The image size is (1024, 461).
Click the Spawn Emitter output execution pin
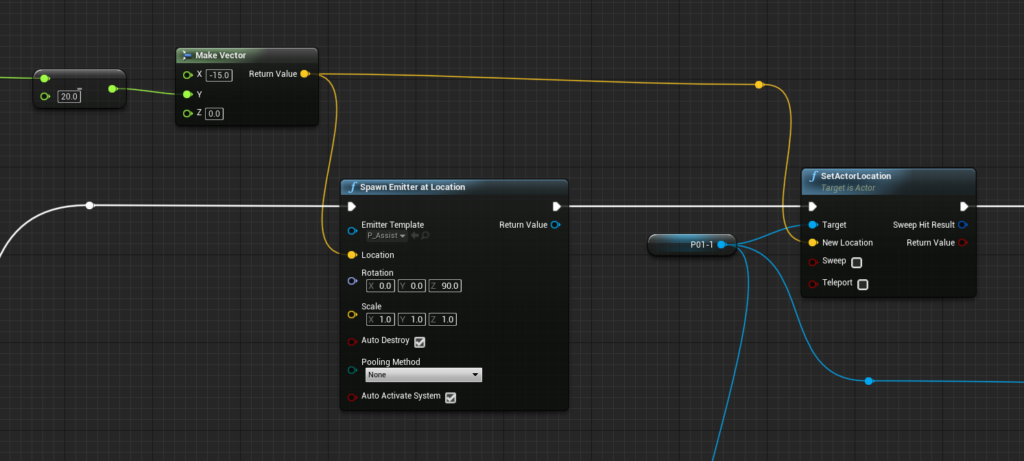tap(556, 206)
